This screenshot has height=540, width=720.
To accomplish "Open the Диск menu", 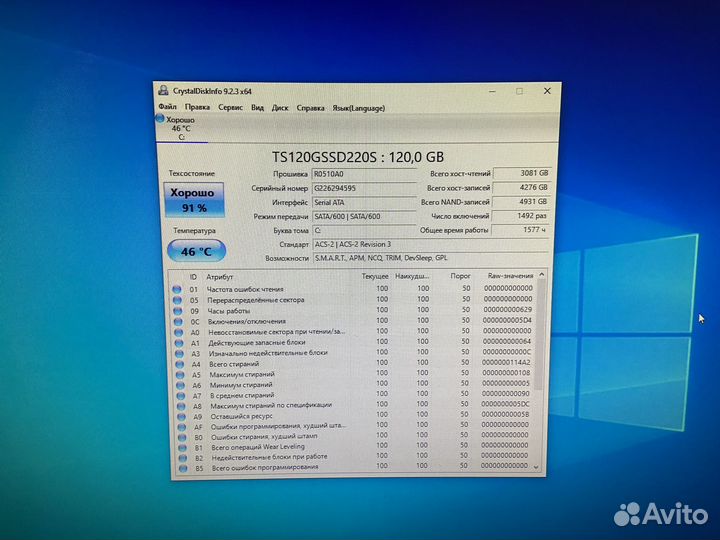I will [280, 108].
